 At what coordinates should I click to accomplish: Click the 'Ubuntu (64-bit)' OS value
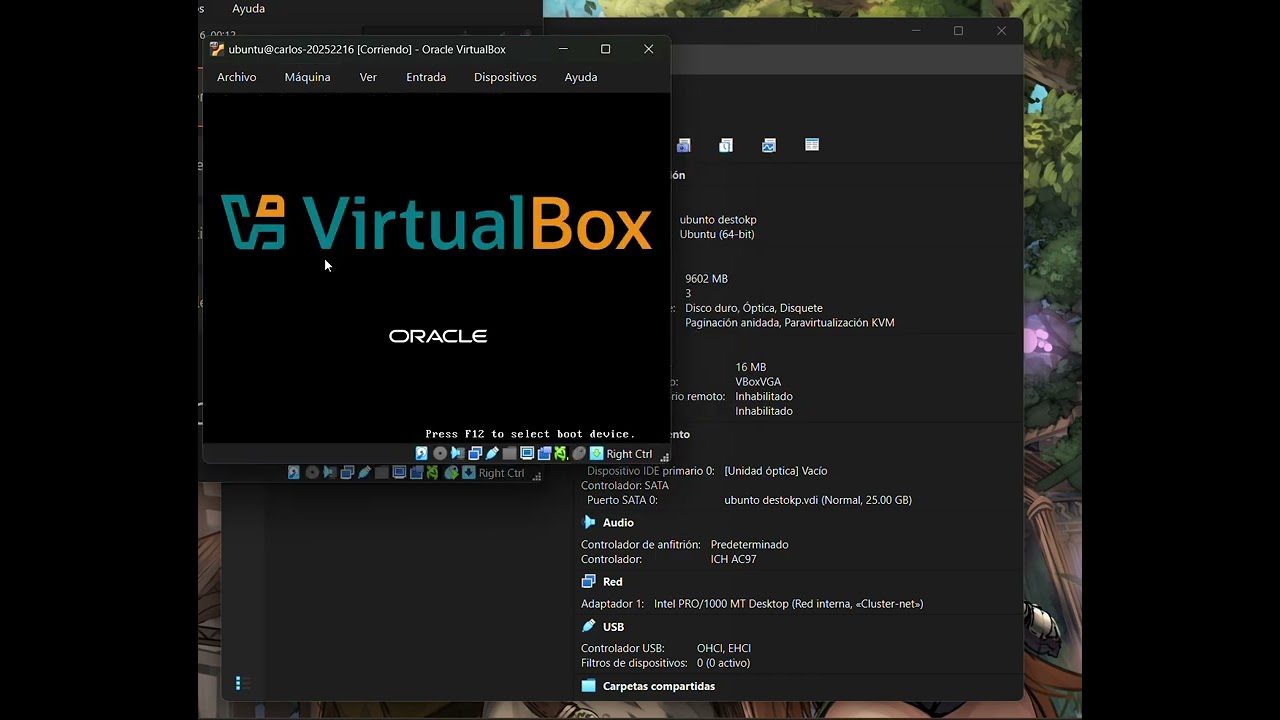pos(717,234)
